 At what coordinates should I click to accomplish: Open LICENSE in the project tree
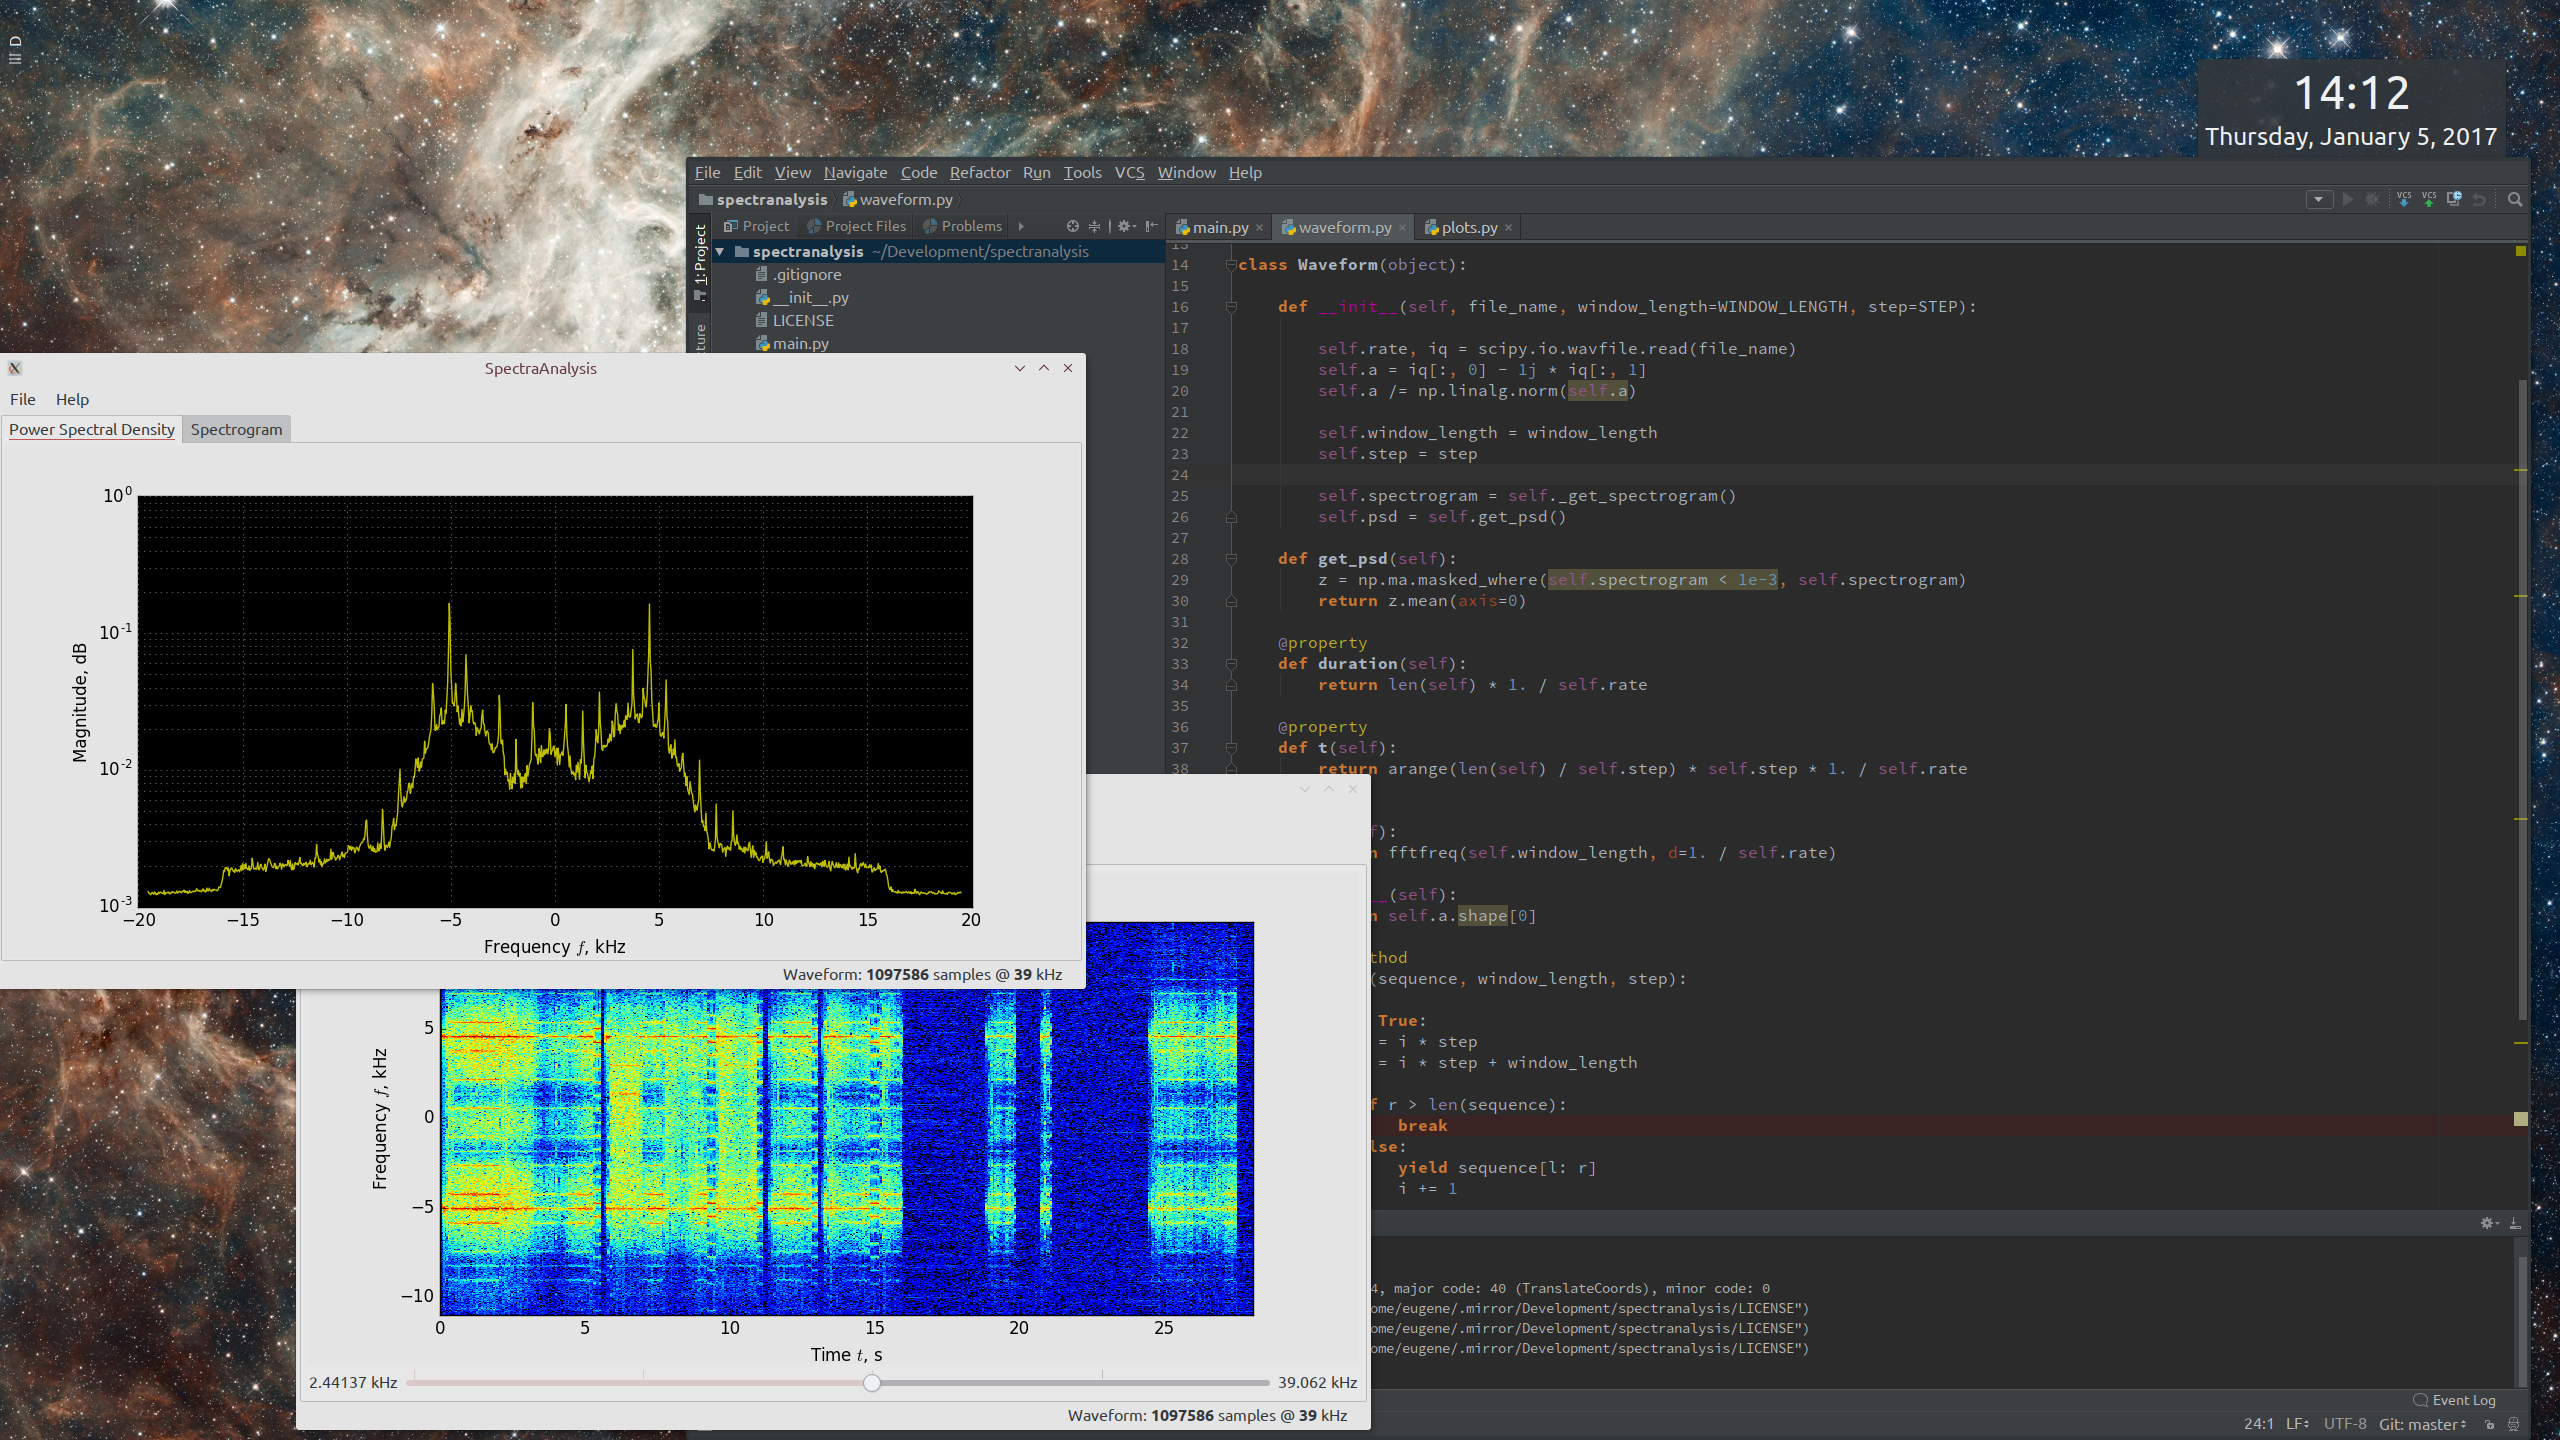coord(794,321)
